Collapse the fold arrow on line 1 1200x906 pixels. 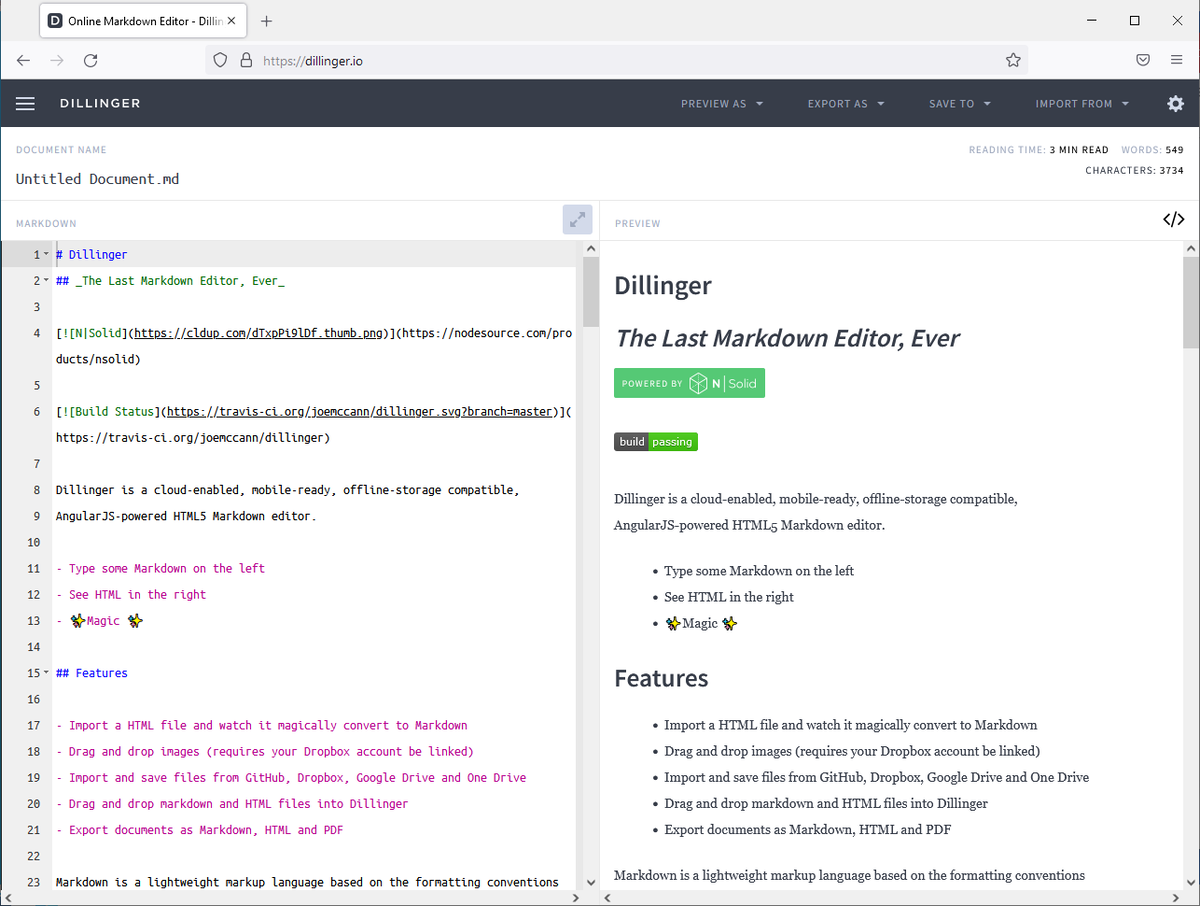[46, 254]
